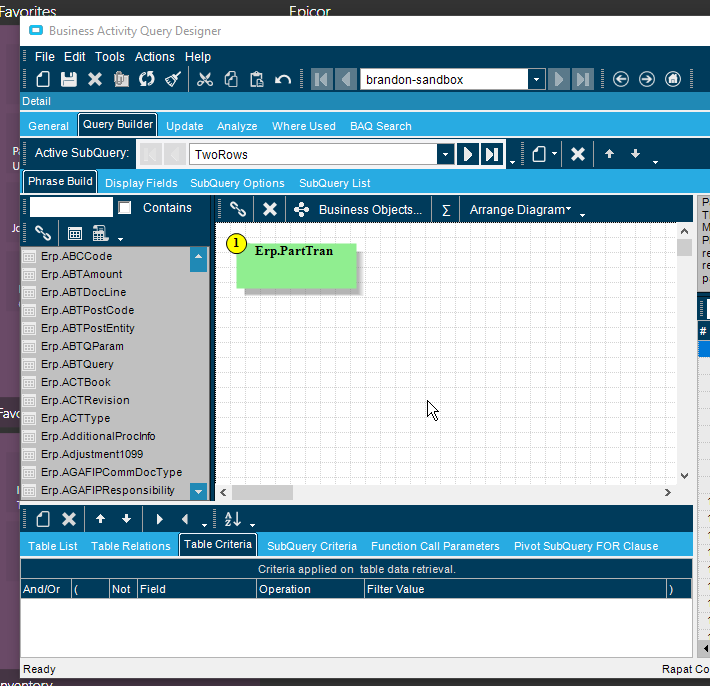Screen dimensions: 710x686
Task: Click the Home icon in toolbar
Action: click(673, 80)
